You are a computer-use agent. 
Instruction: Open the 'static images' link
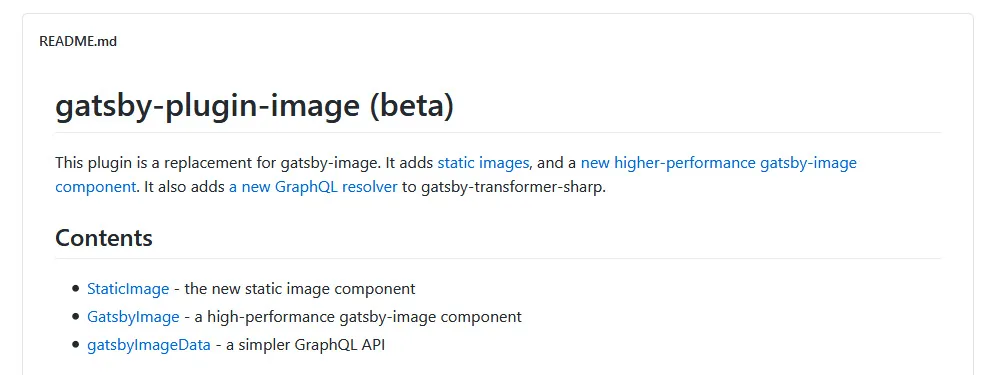click(x=483, y=163)
